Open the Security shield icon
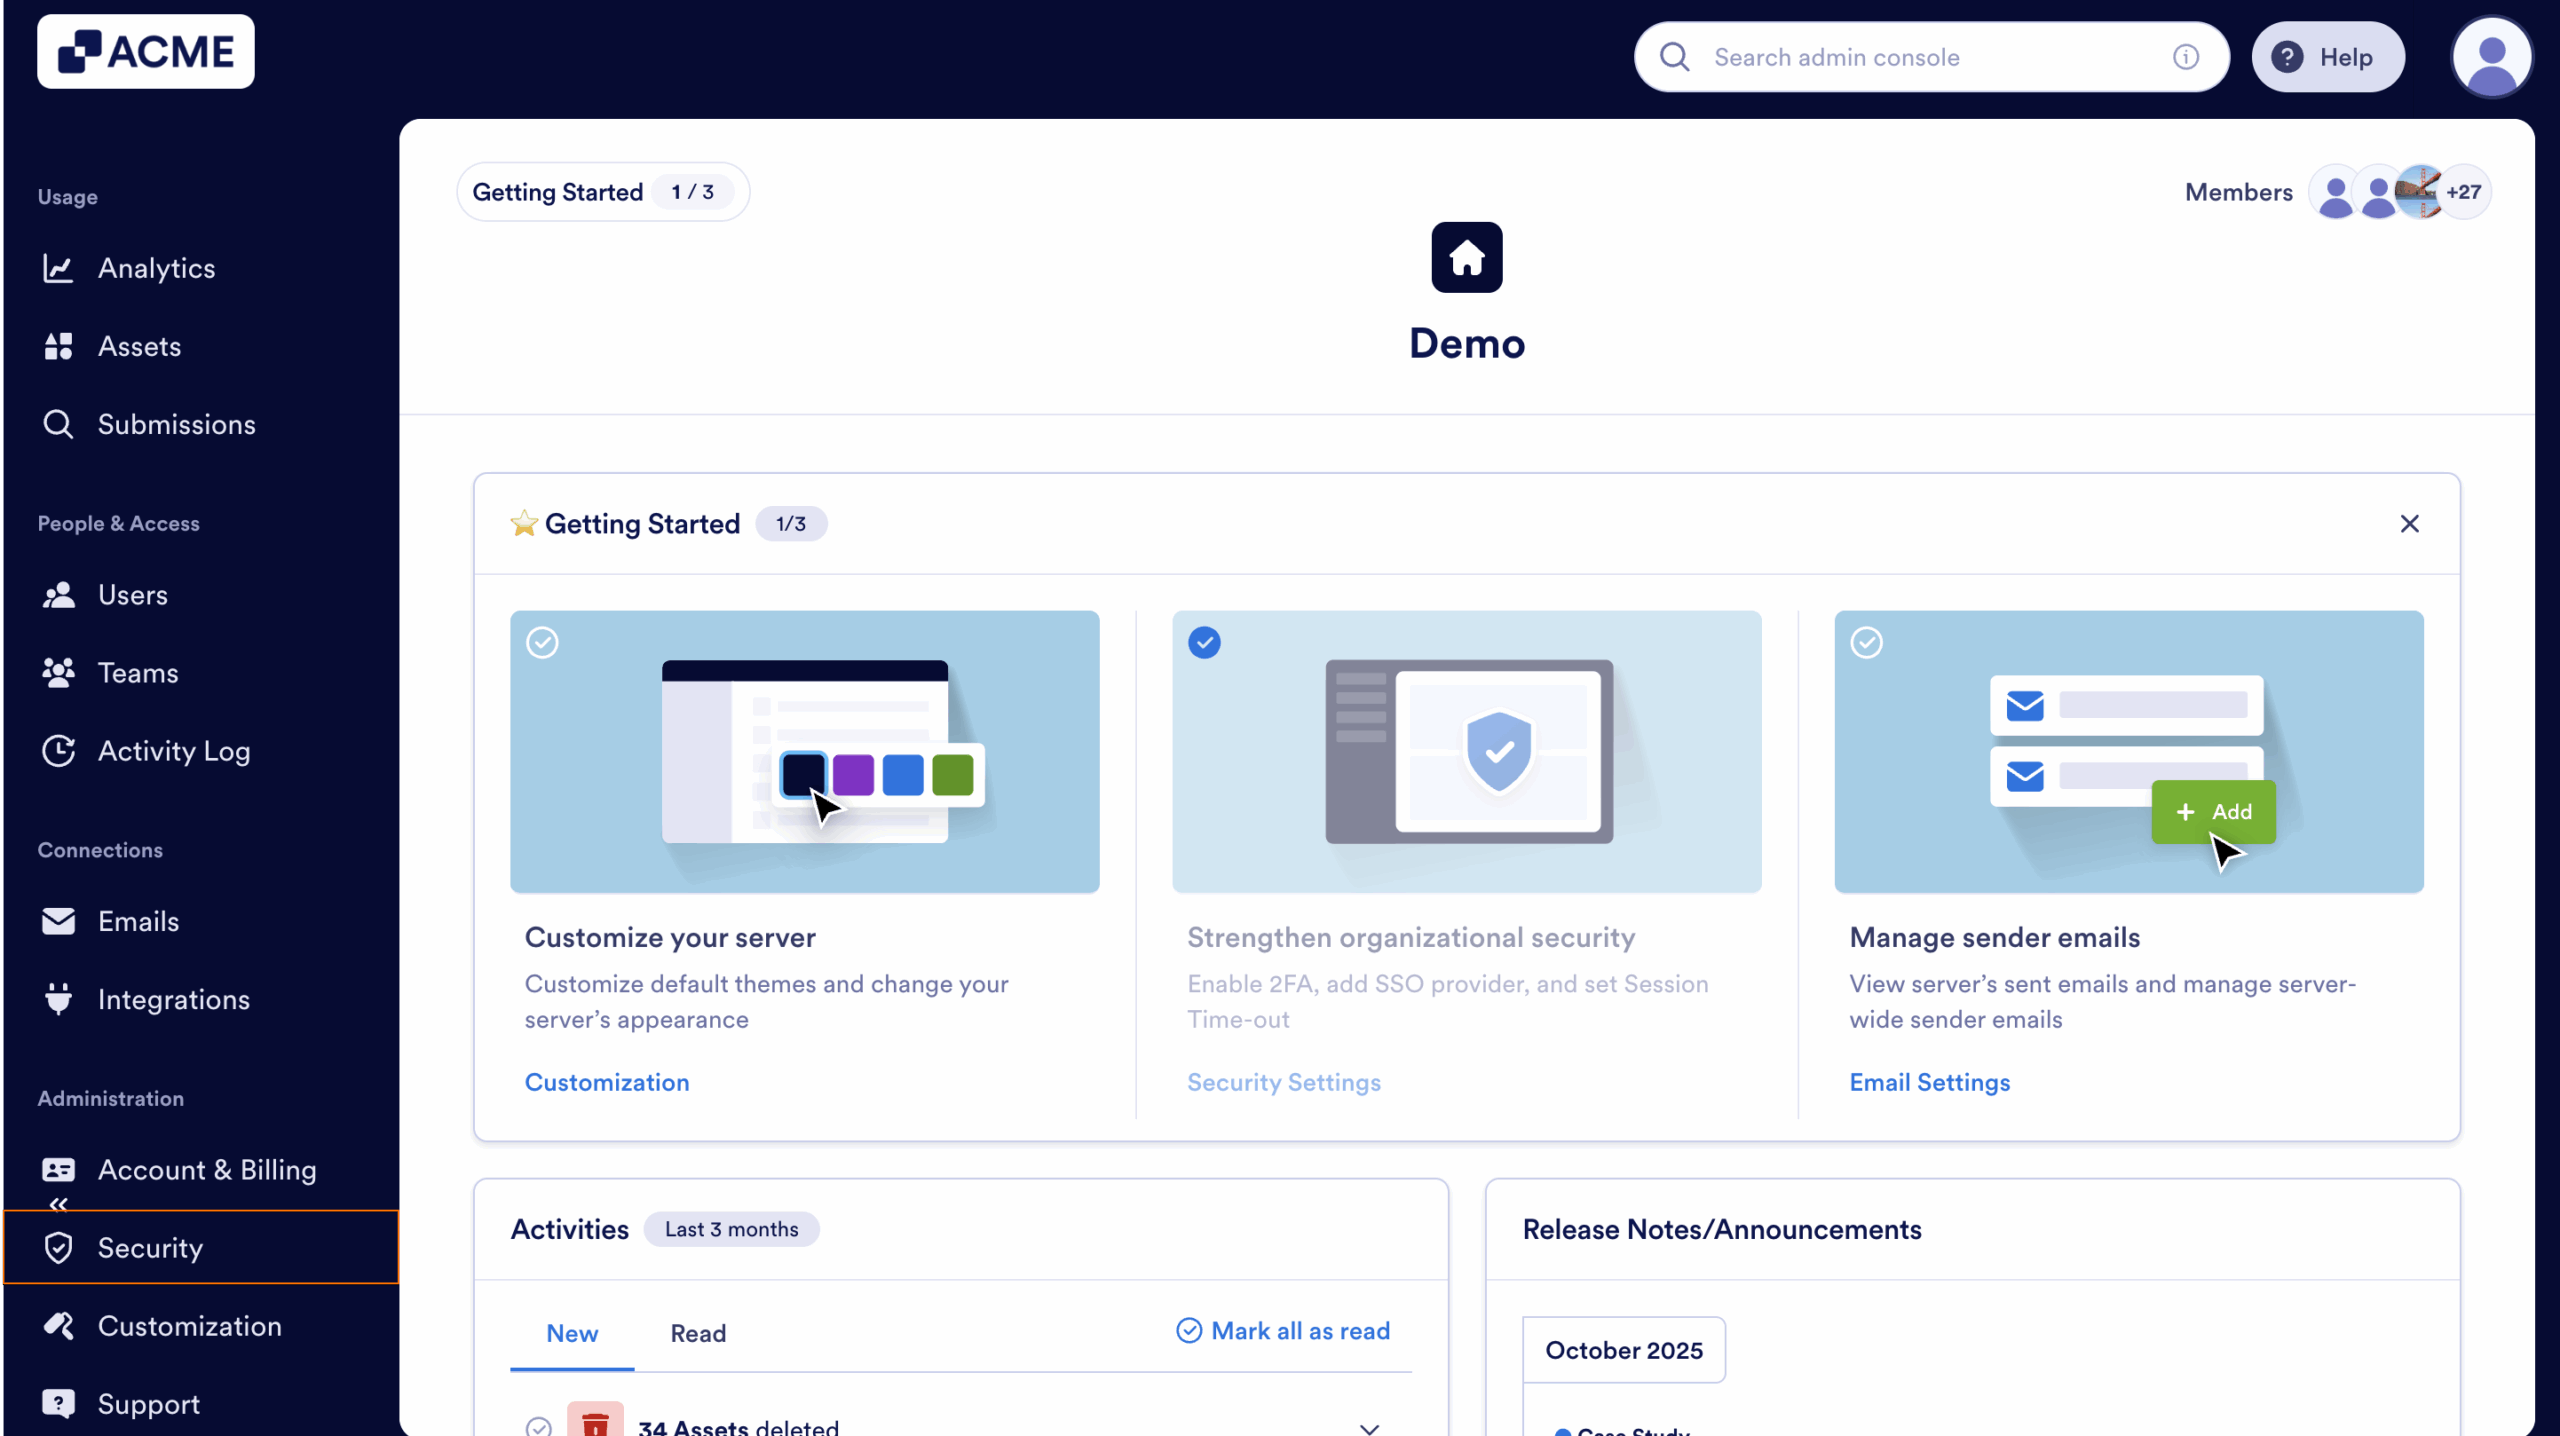Screen dimensions: 2560x1436 point(58,1248)
